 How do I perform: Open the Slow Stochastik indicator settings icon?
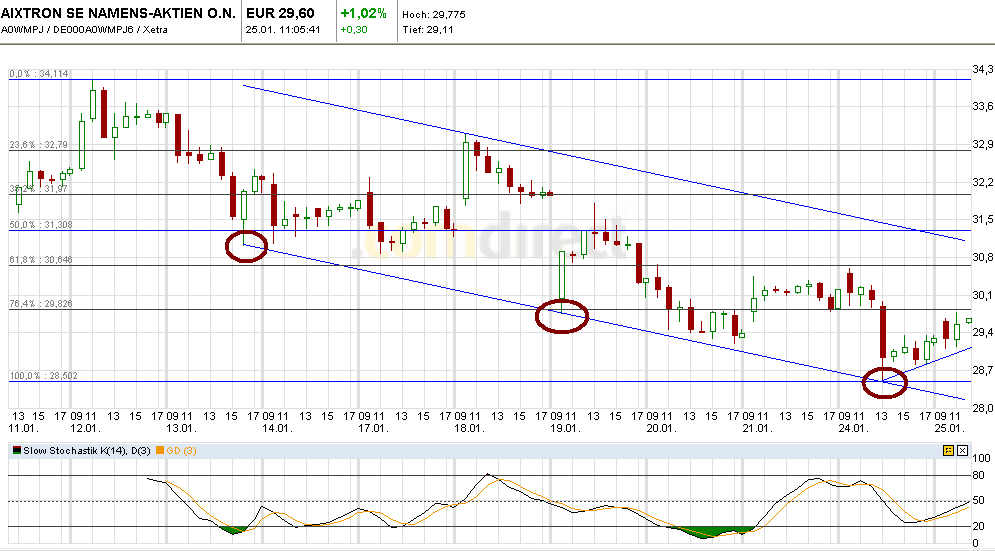pyautogui.click(x=948, y=451)
